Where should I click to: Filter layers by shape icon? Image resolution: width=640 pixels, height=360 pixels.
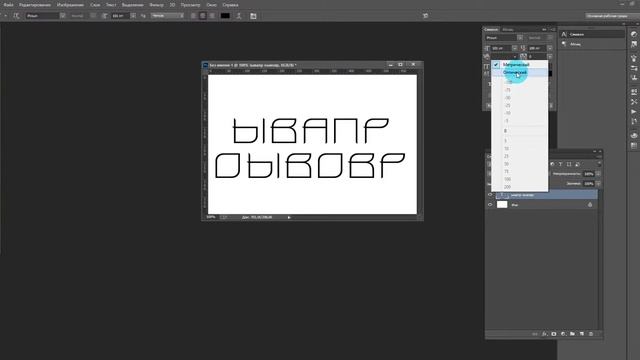[569, 164]
